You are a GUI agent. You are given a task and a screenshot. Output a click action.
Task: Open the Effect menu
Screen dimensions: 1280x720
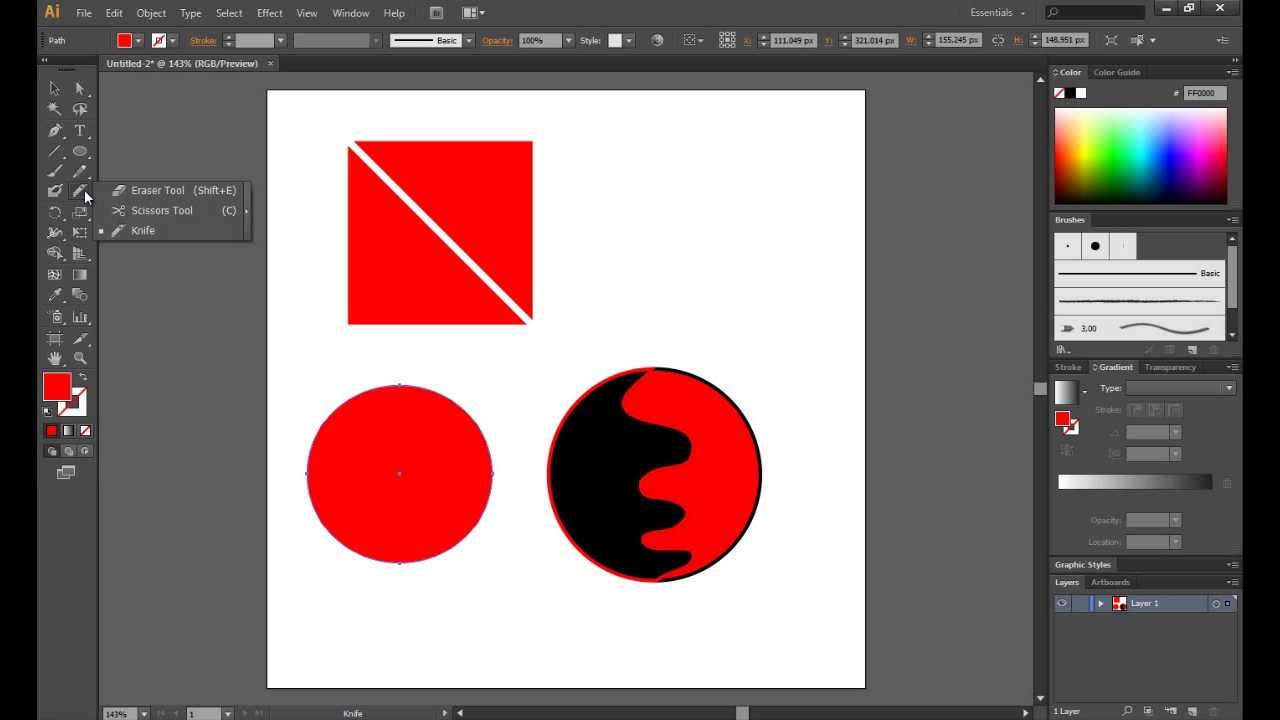269,13
